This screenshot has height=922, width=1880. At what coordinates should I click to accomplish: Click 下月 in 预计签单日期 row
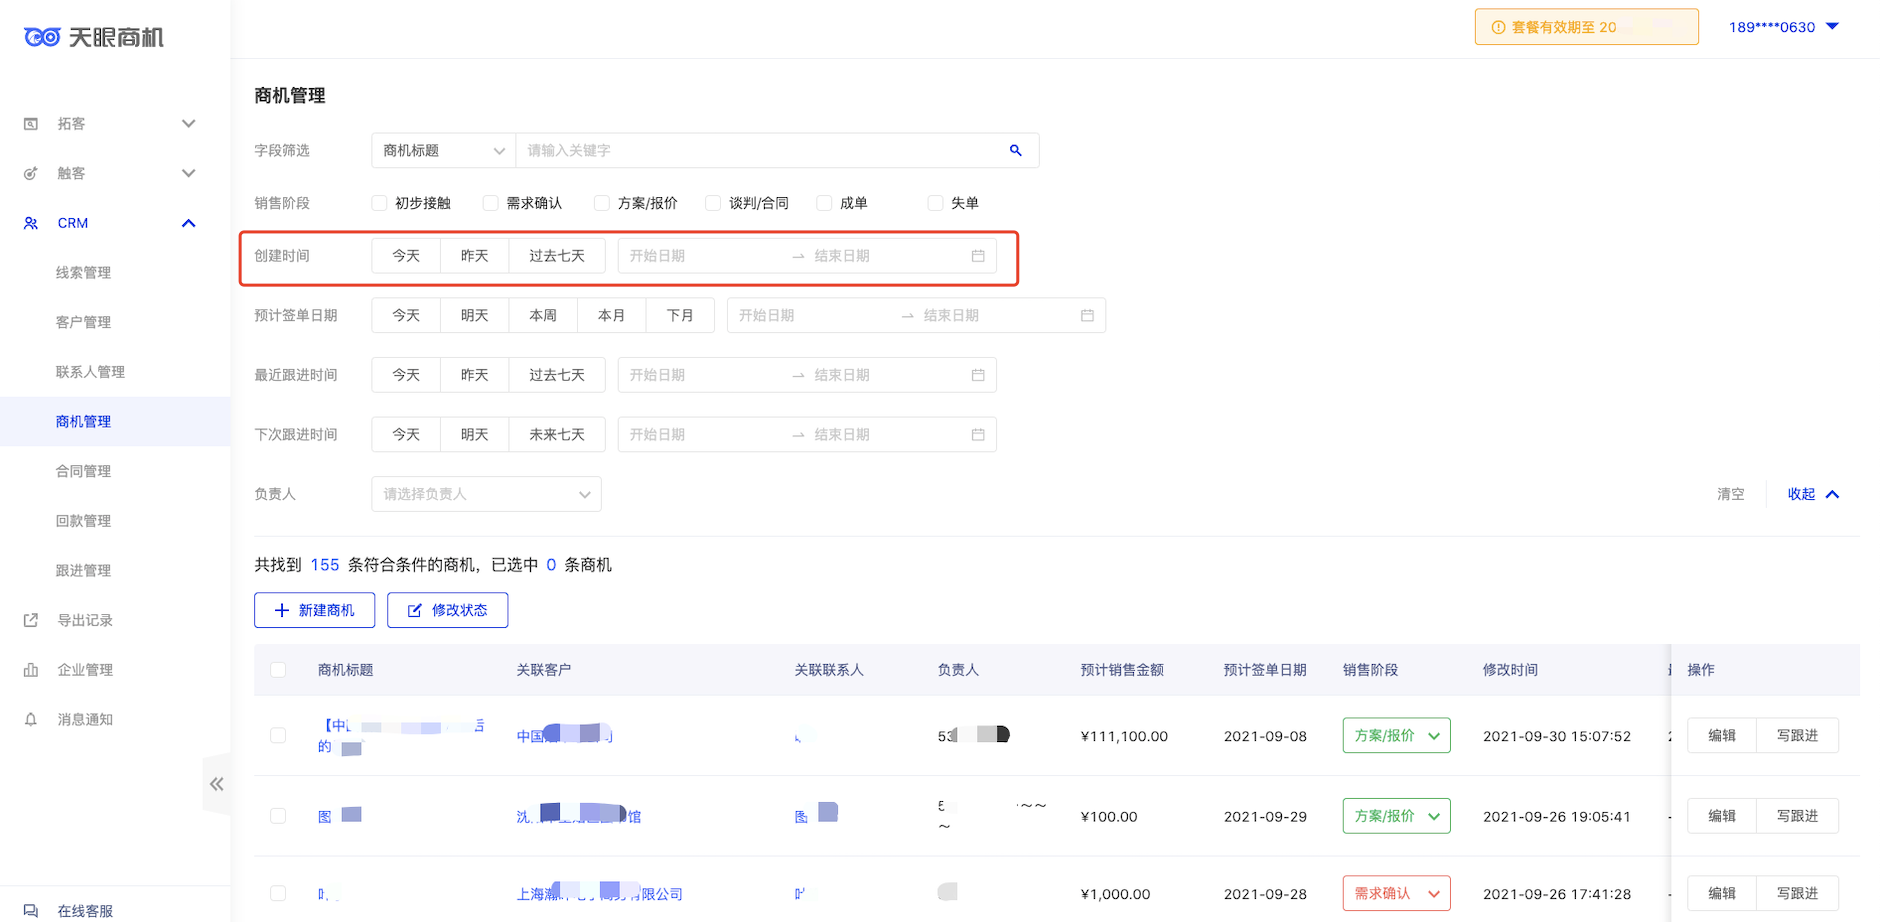click(x=680, y=315)
